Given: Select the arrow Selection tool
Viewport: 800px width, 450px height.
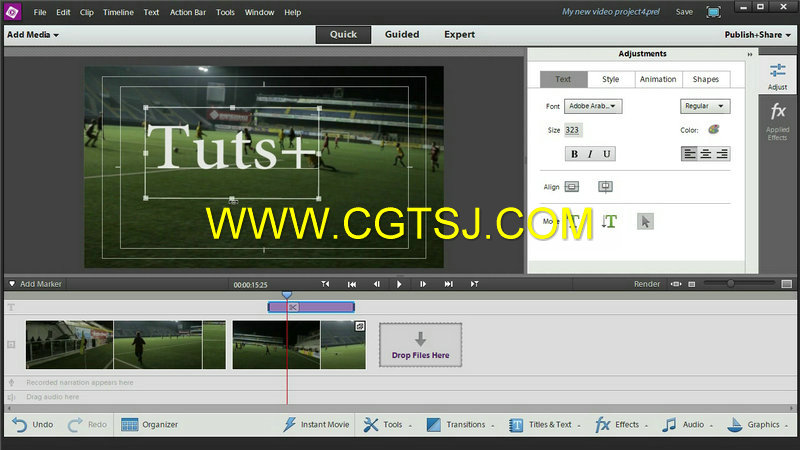Looking at the screenshot, I should click(x=645, y=221).
